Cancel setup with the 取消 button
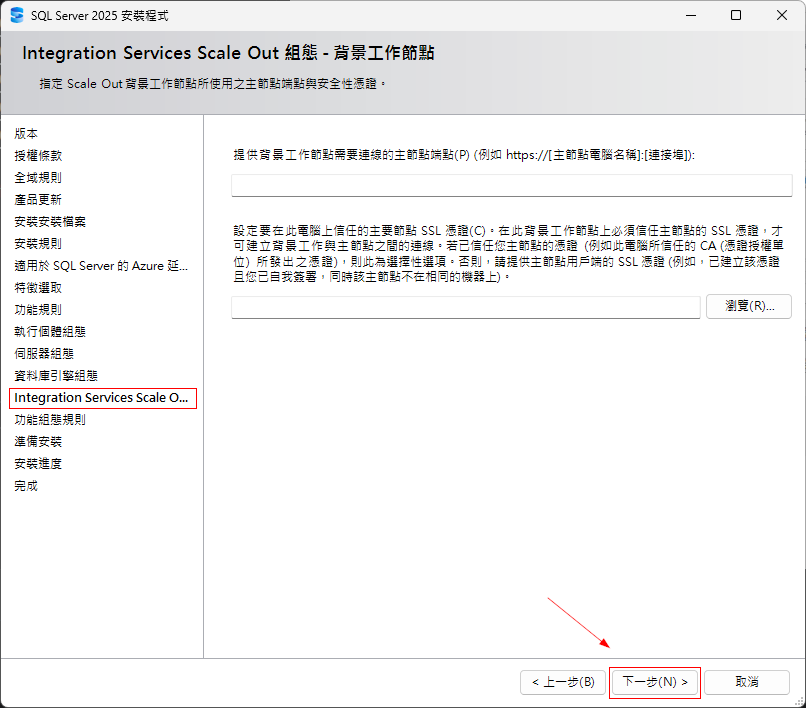806x708 pixels. (x=747, y=682)
